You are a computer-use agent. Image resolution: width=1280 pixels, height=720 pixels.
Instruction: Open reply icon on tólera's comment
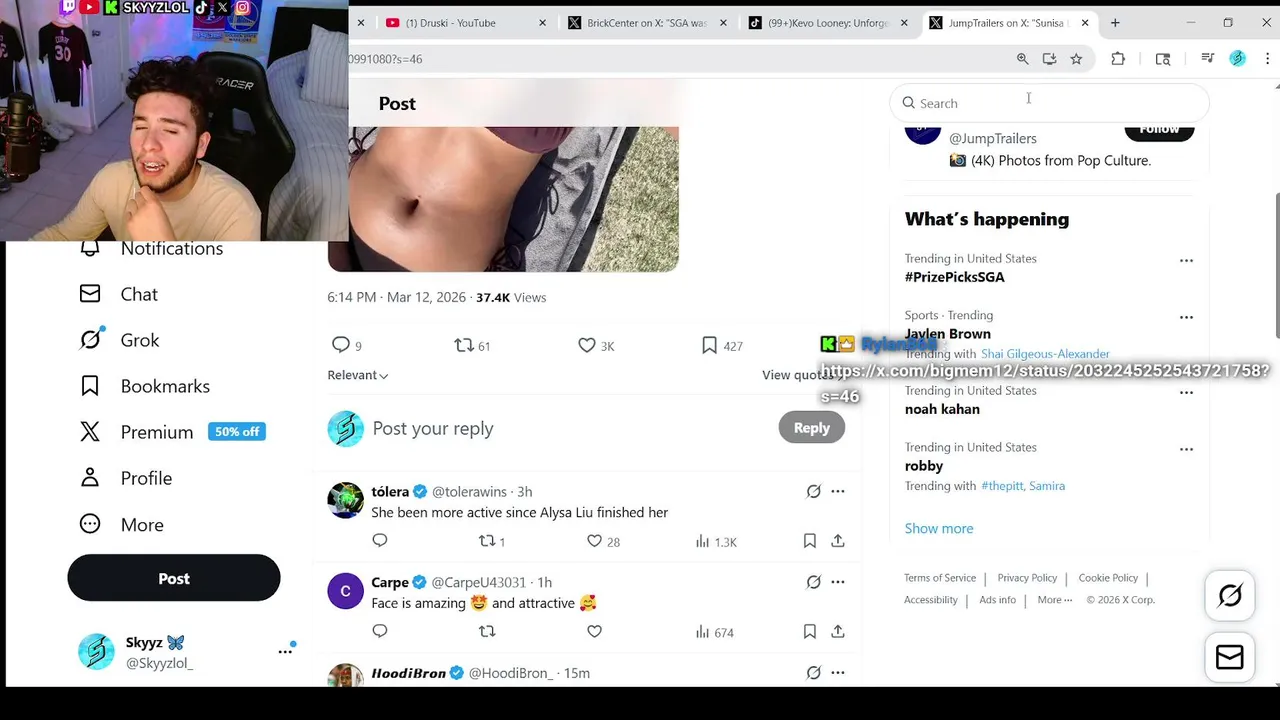click(380, 541)
